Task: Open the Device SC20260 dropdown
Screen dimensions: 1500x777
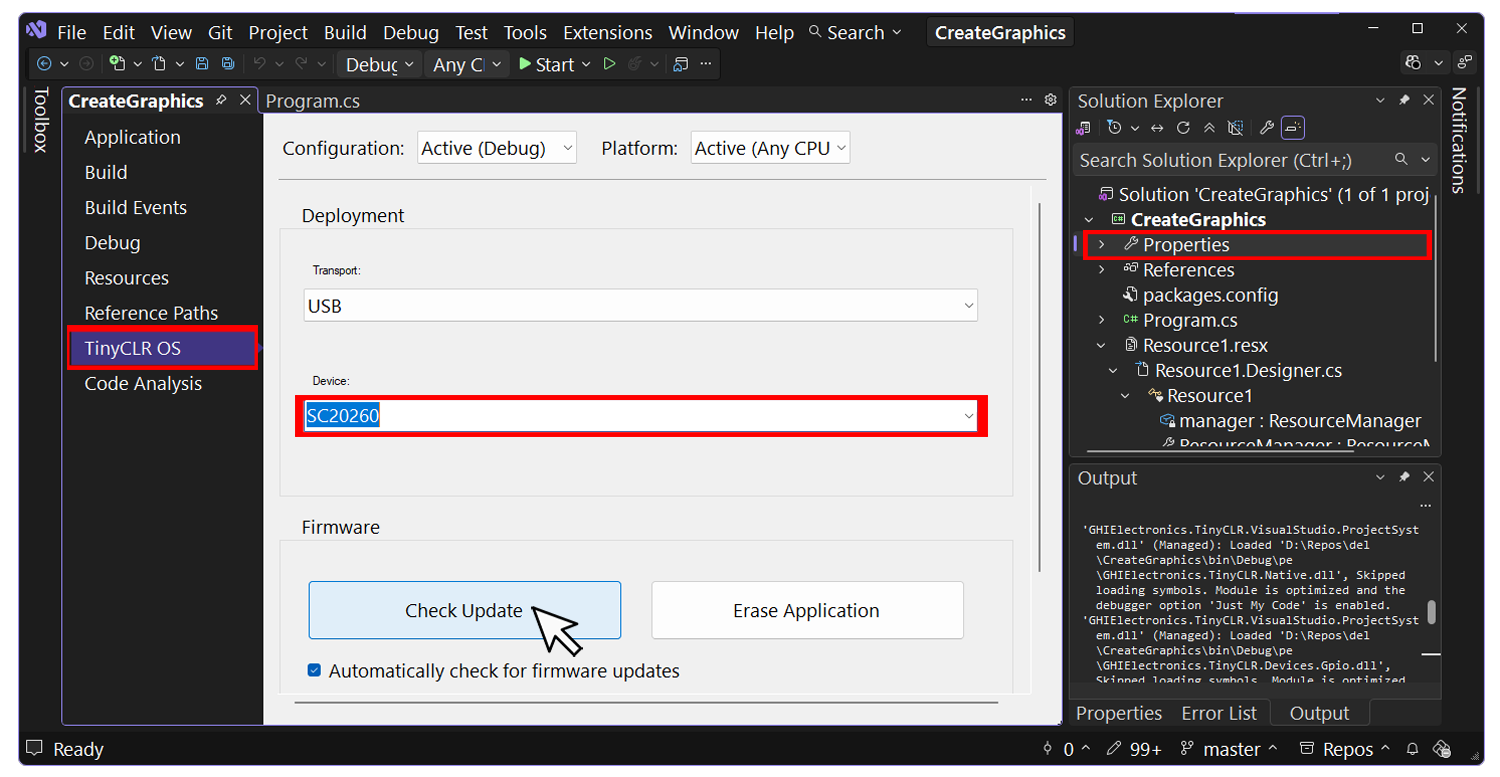Action: point(641,416)
